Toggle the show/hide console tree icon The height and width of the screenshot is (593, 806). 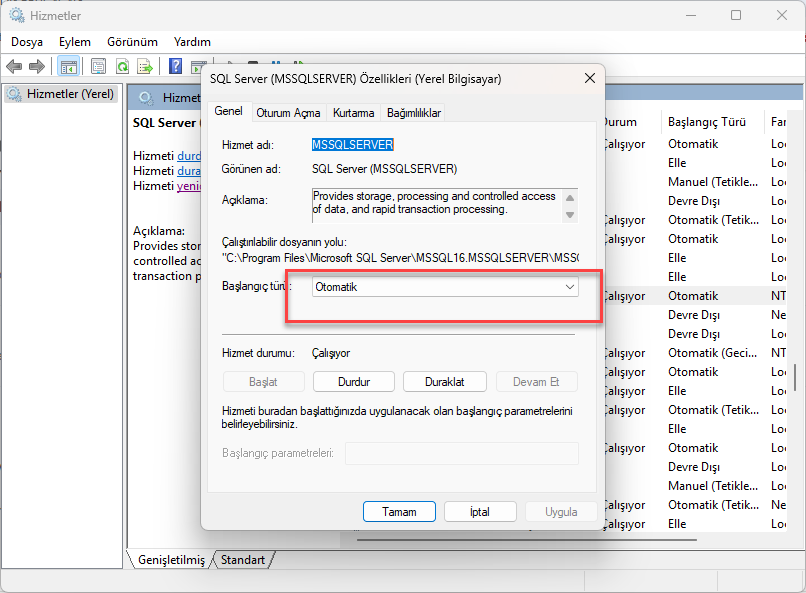tap(68, 66)
